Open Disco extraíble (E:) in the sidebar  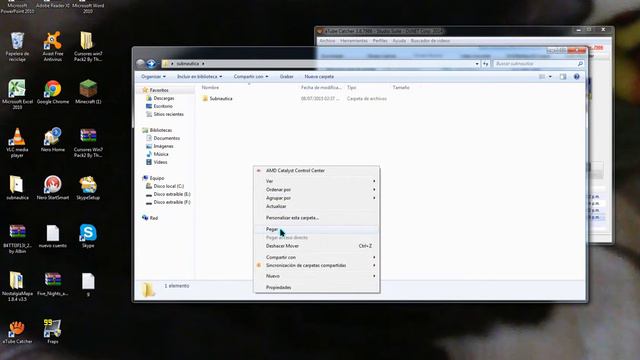[172, 194]
